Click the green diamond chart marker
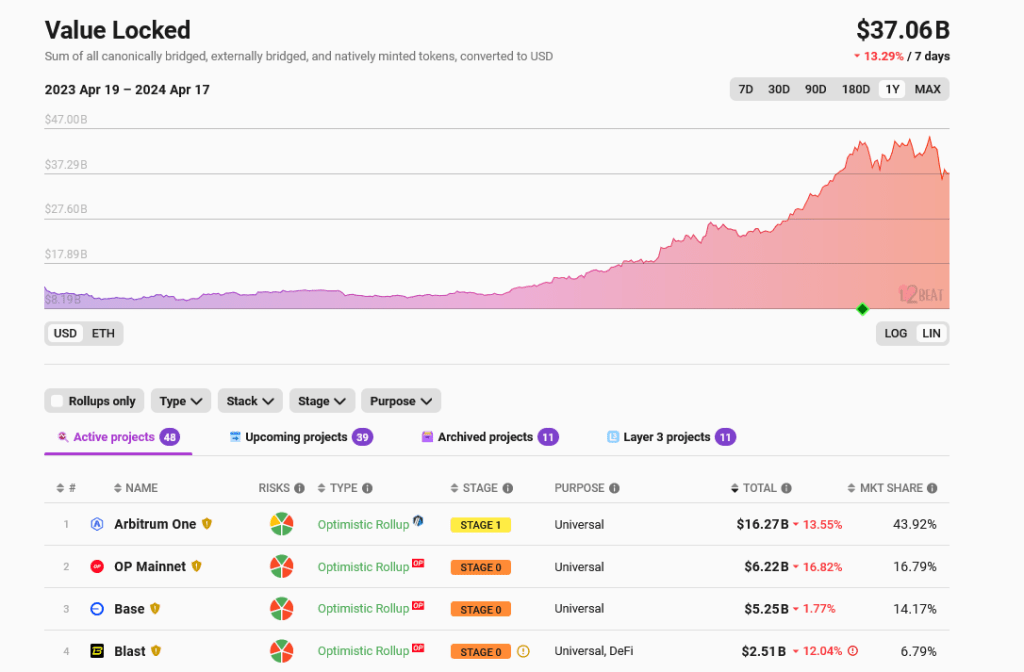 (862, 309)
